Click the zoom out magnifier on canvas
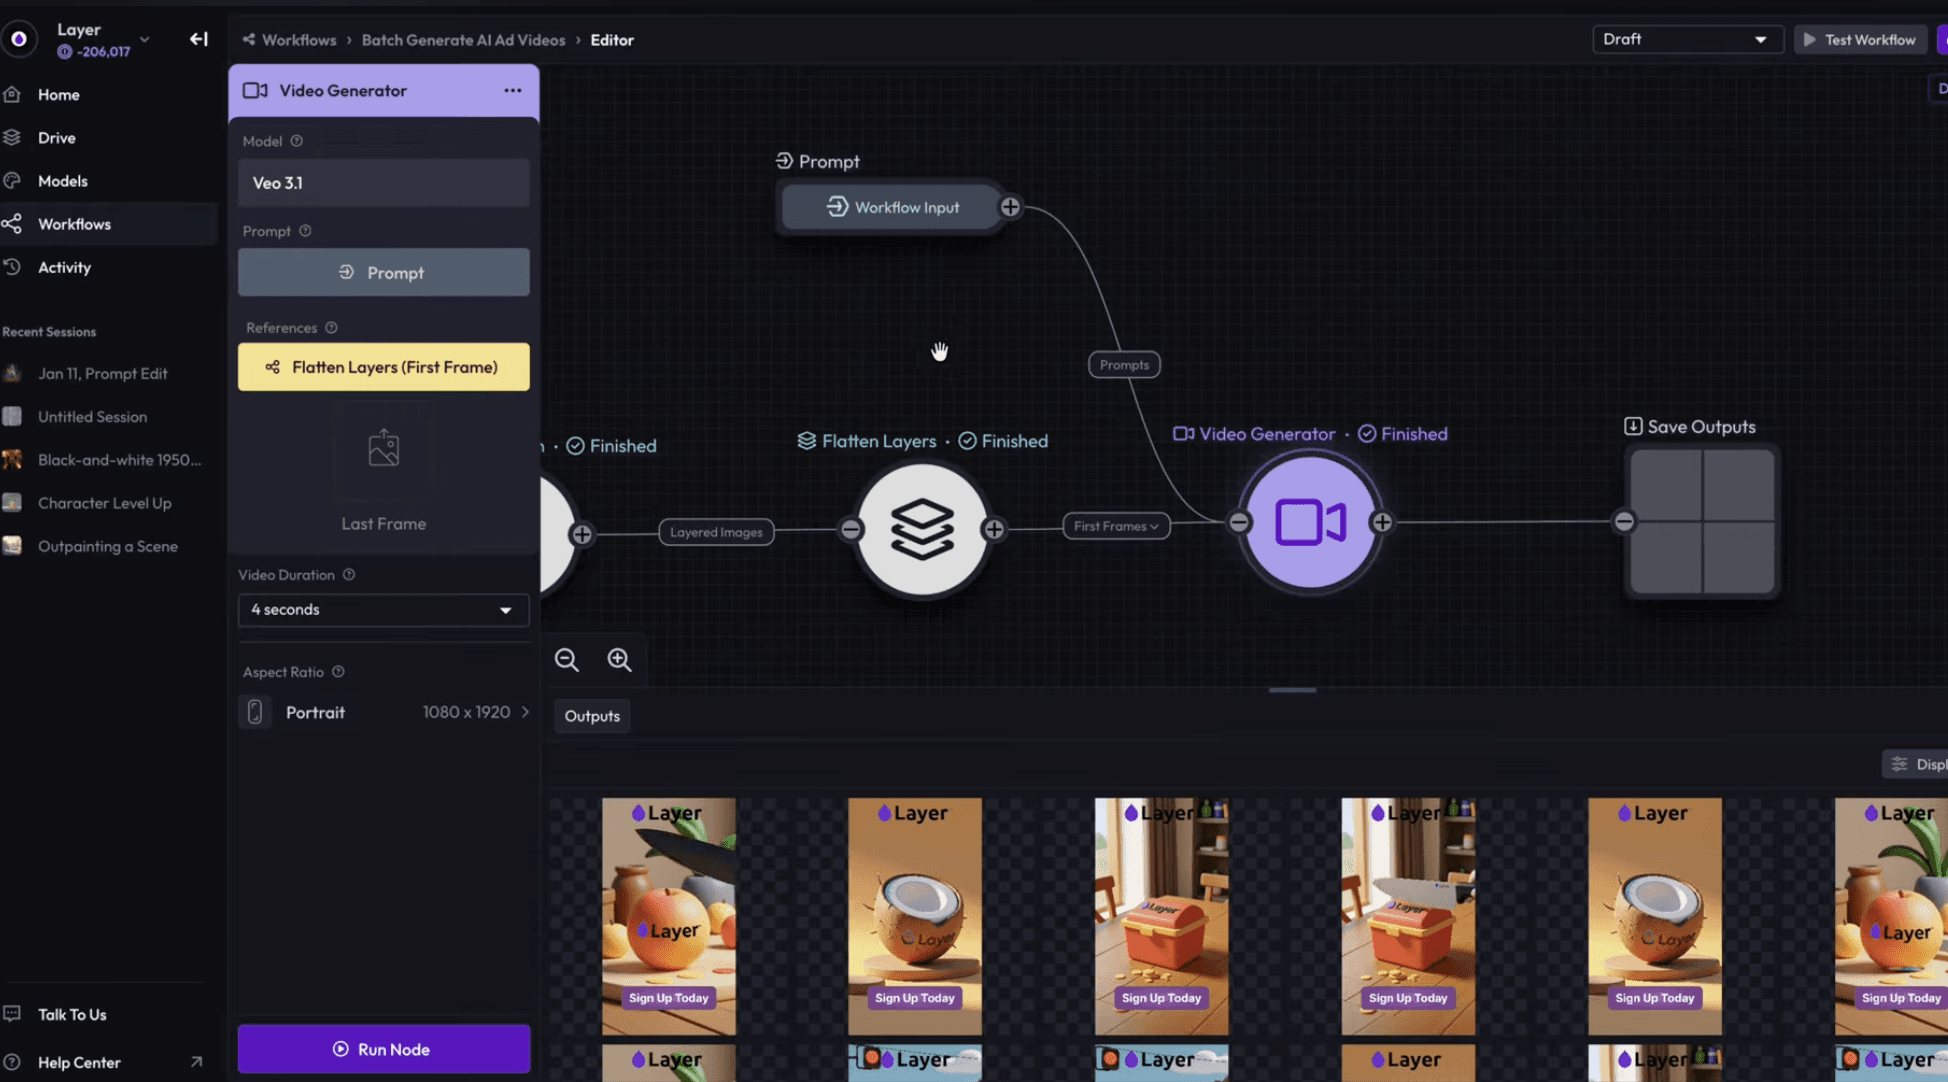Image resolution: width=1948 pixels, height=1082 pixels. pyautogui.click(x=566, y=660)
